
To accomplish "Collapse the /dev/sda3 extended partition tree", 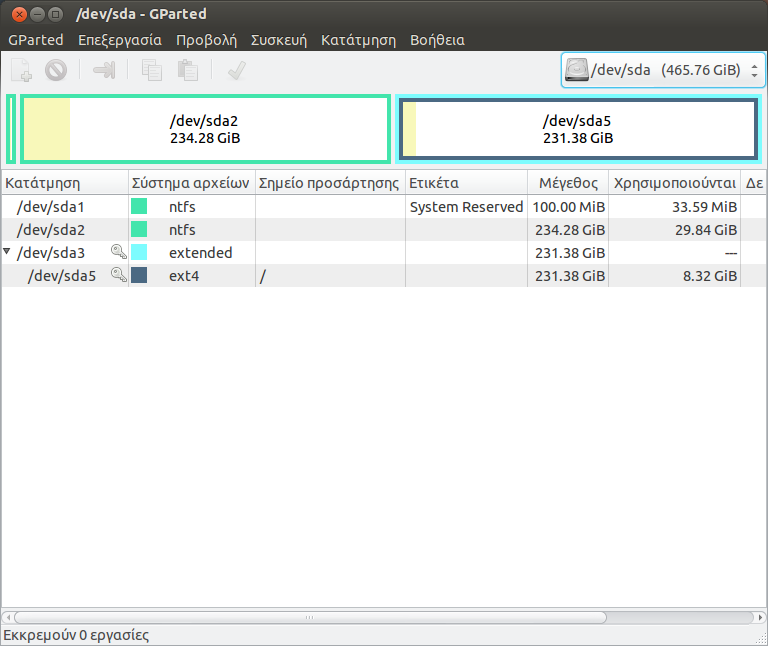I will pyautogui.click(x=7, y=251).
